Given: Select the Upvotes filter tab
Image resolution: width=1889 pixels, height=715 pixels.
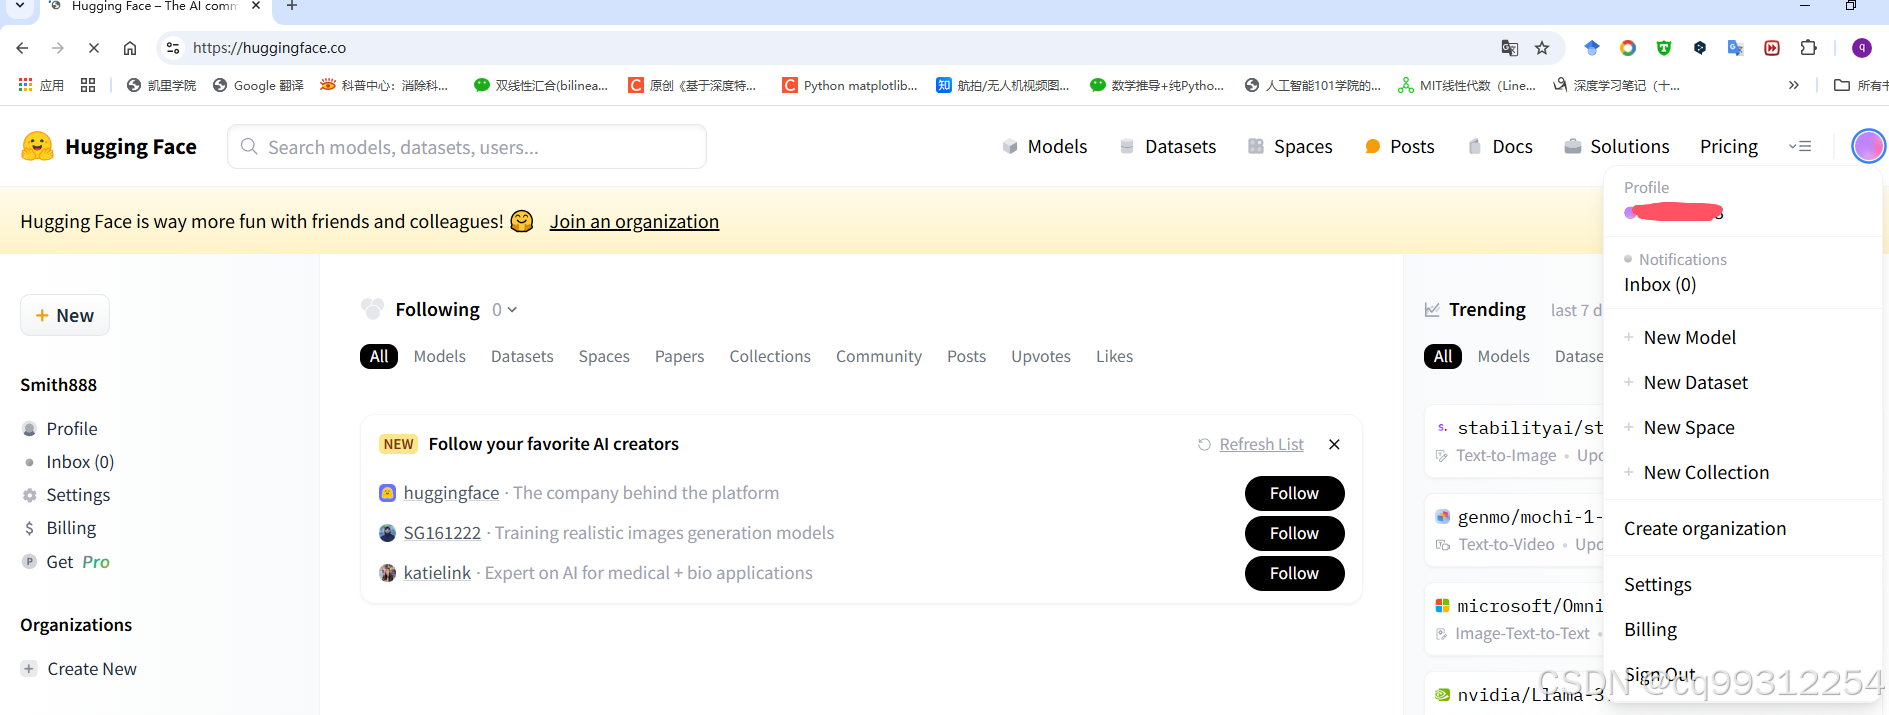Looking at the screenshot, I should pos(1040,356).
